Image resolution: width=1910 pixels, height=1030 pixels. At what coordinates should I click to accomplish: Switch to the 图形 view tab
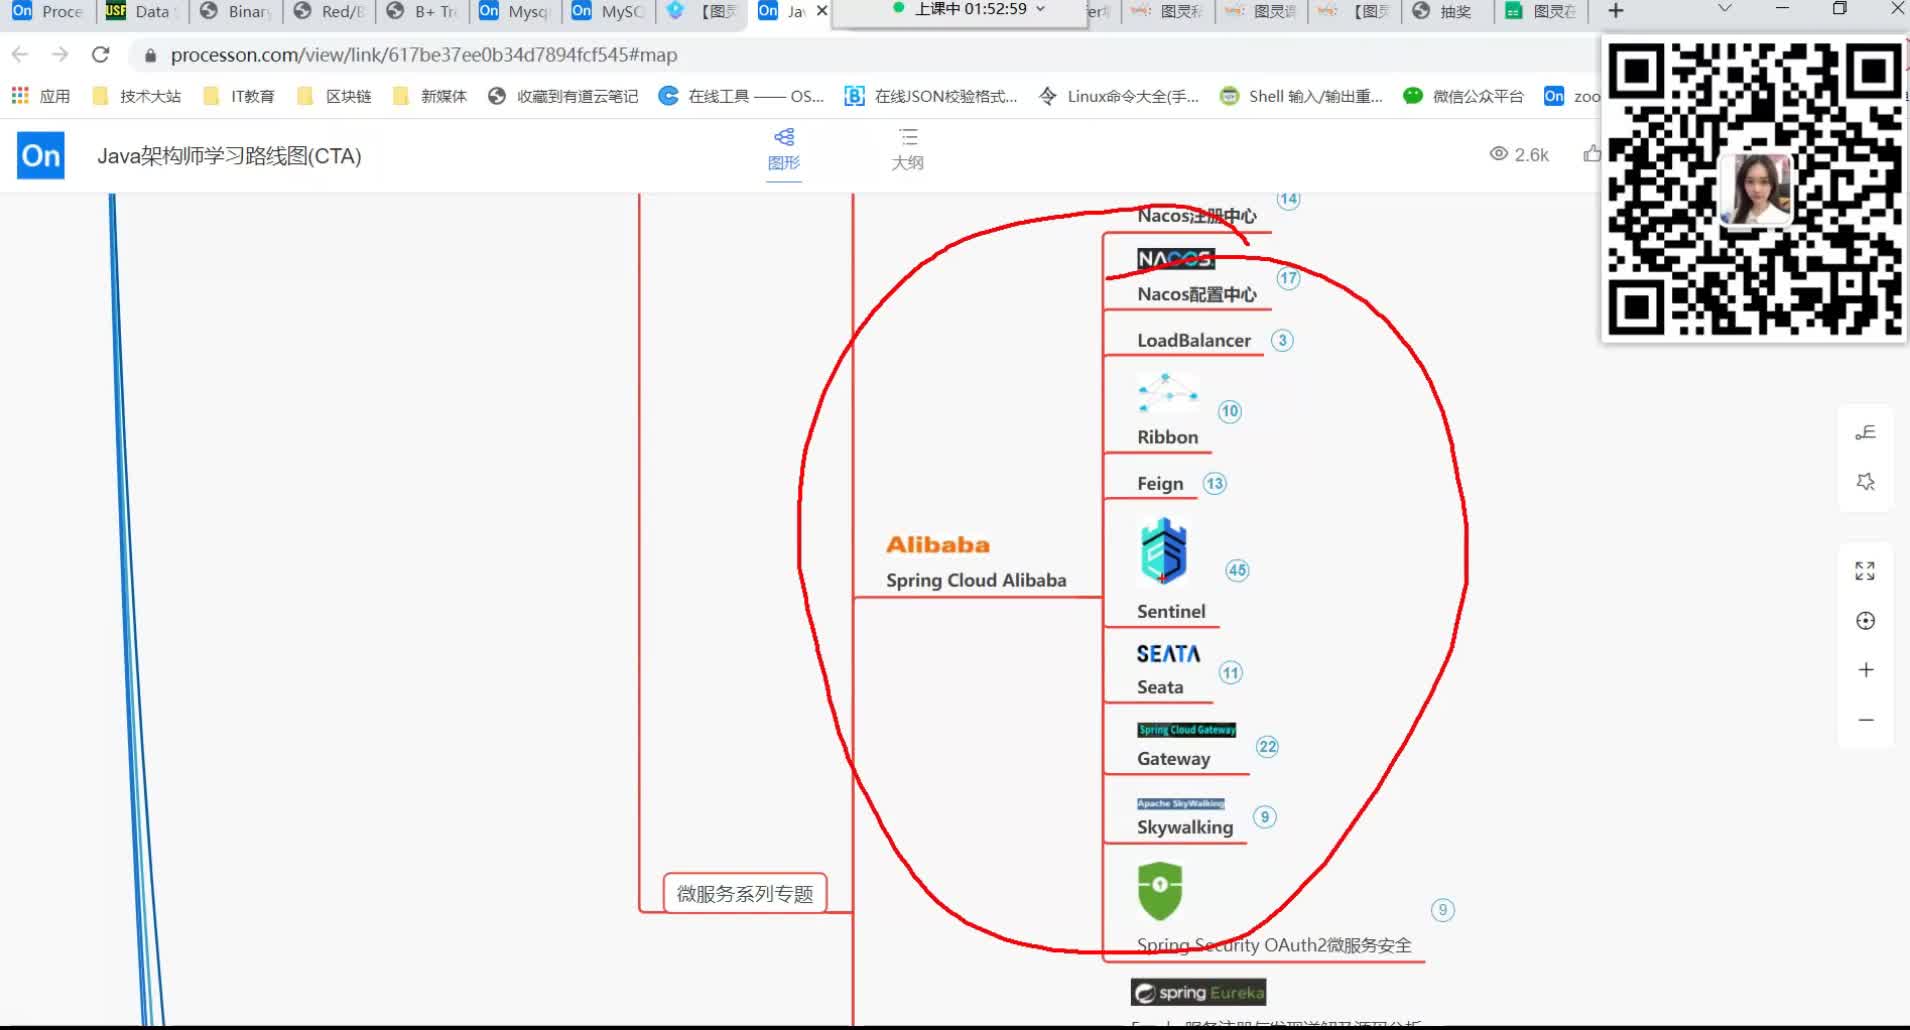tap(784, 149)
